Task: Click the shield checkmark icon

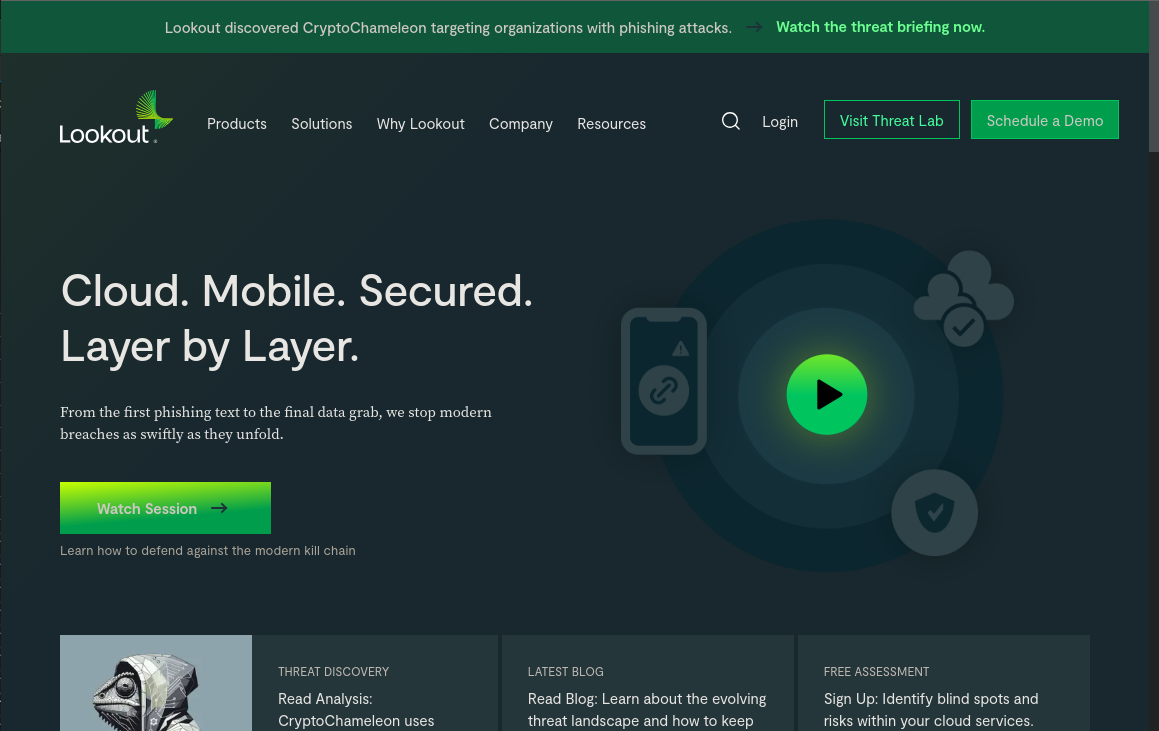Action: [x=934, y=512]
